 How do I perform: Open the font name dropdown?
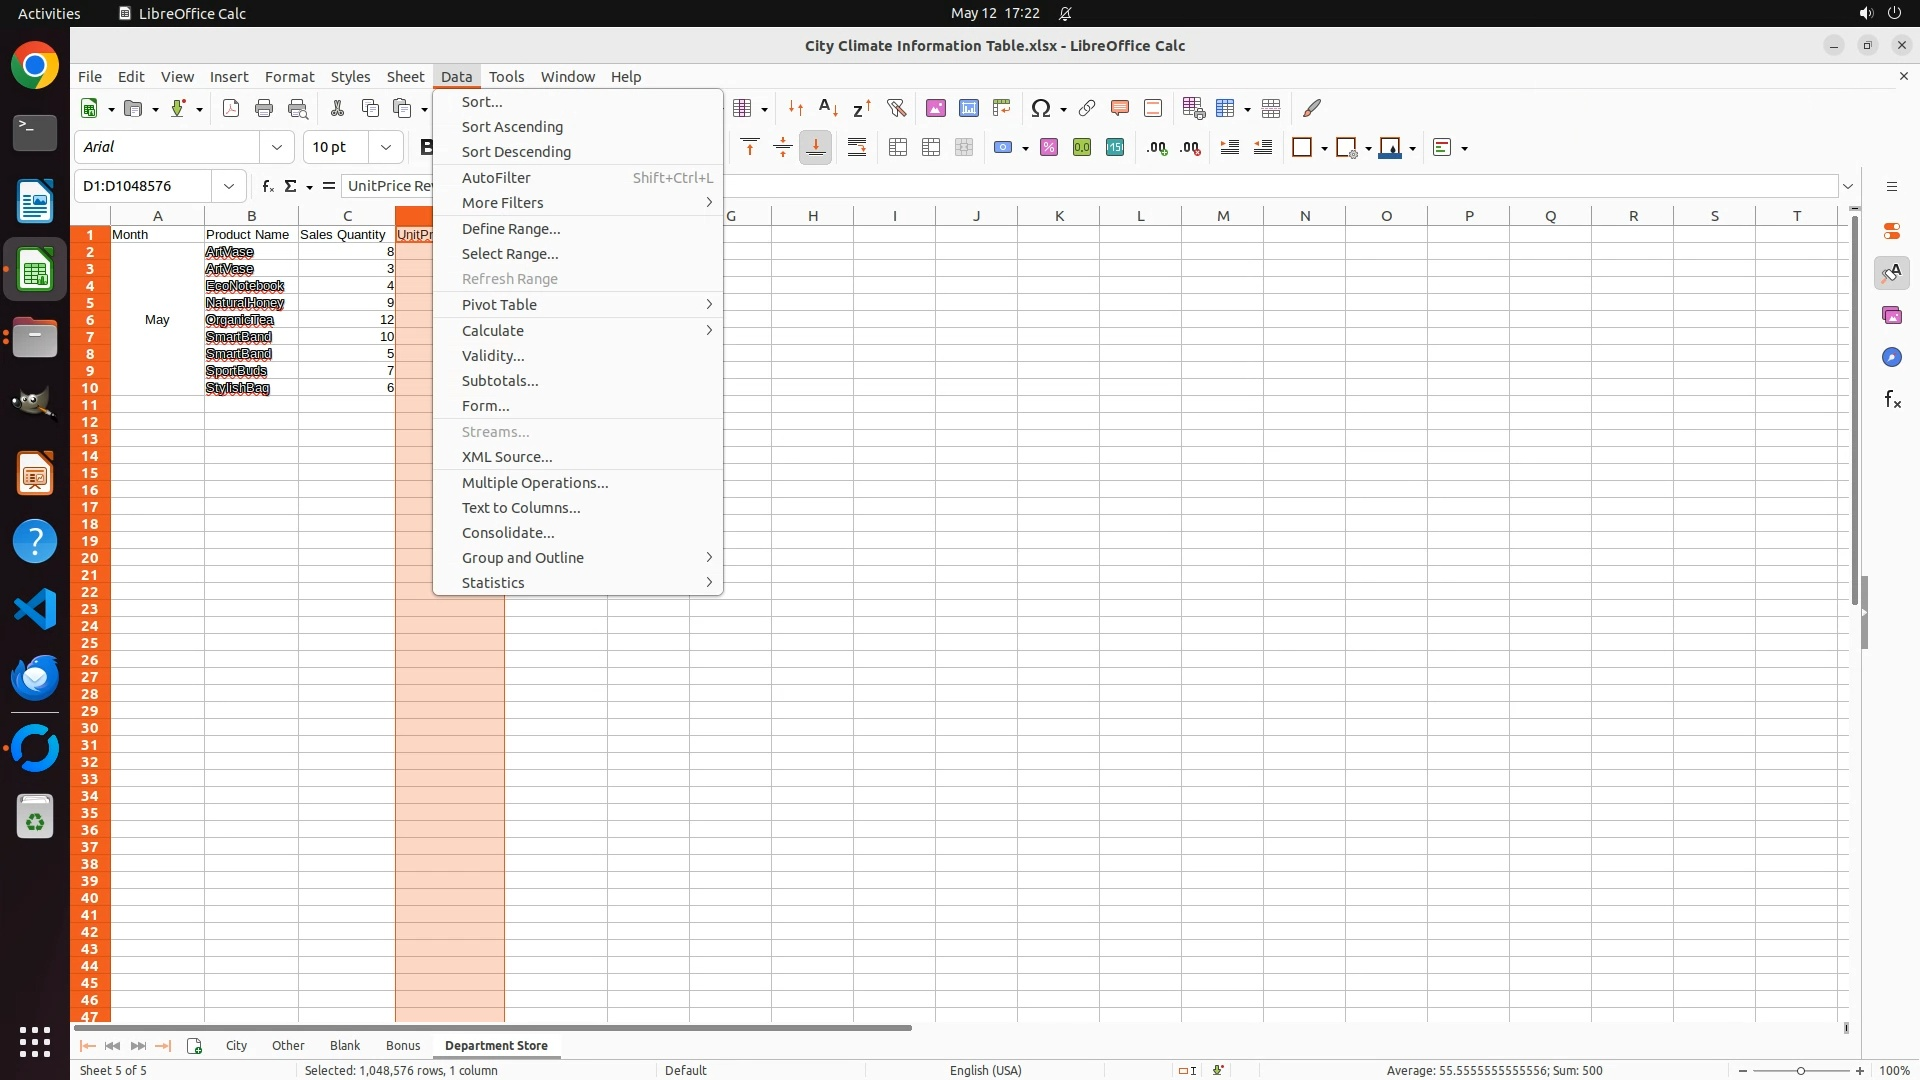coord(277,147)
